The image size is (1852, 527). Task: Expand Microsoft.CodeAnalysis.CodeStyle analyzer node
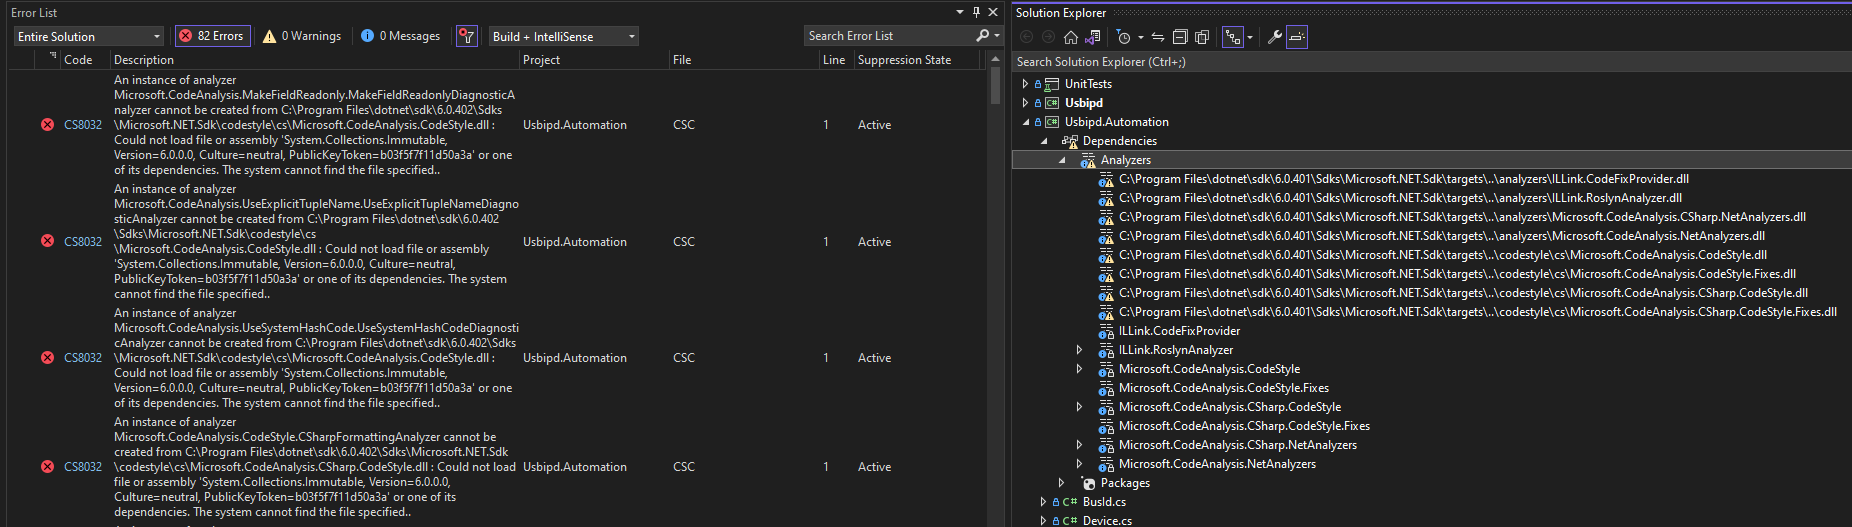tap(1079, 369)
